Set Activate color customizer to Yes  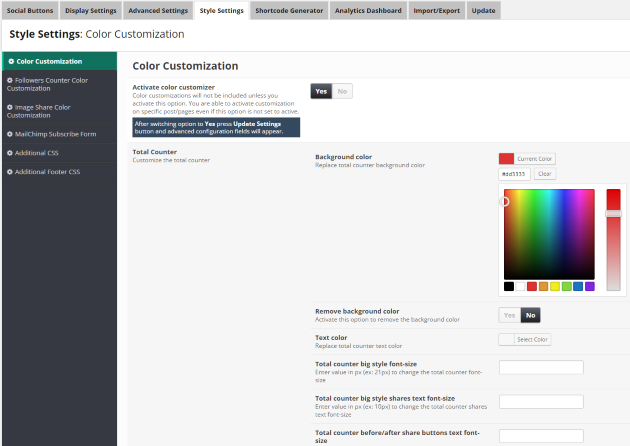321,91
